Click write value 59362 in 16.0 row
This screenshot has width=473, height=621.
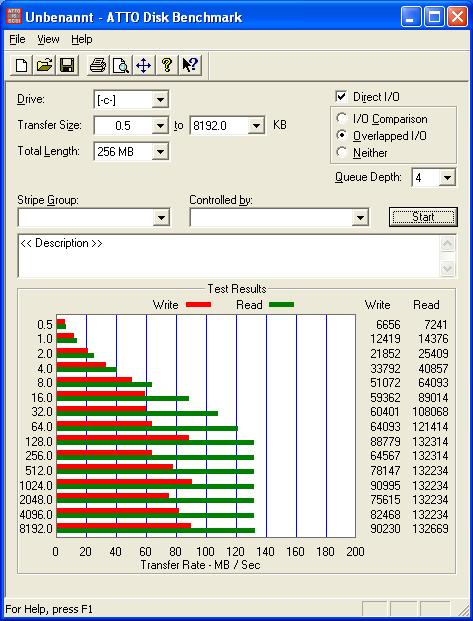(x=385, y=398)
